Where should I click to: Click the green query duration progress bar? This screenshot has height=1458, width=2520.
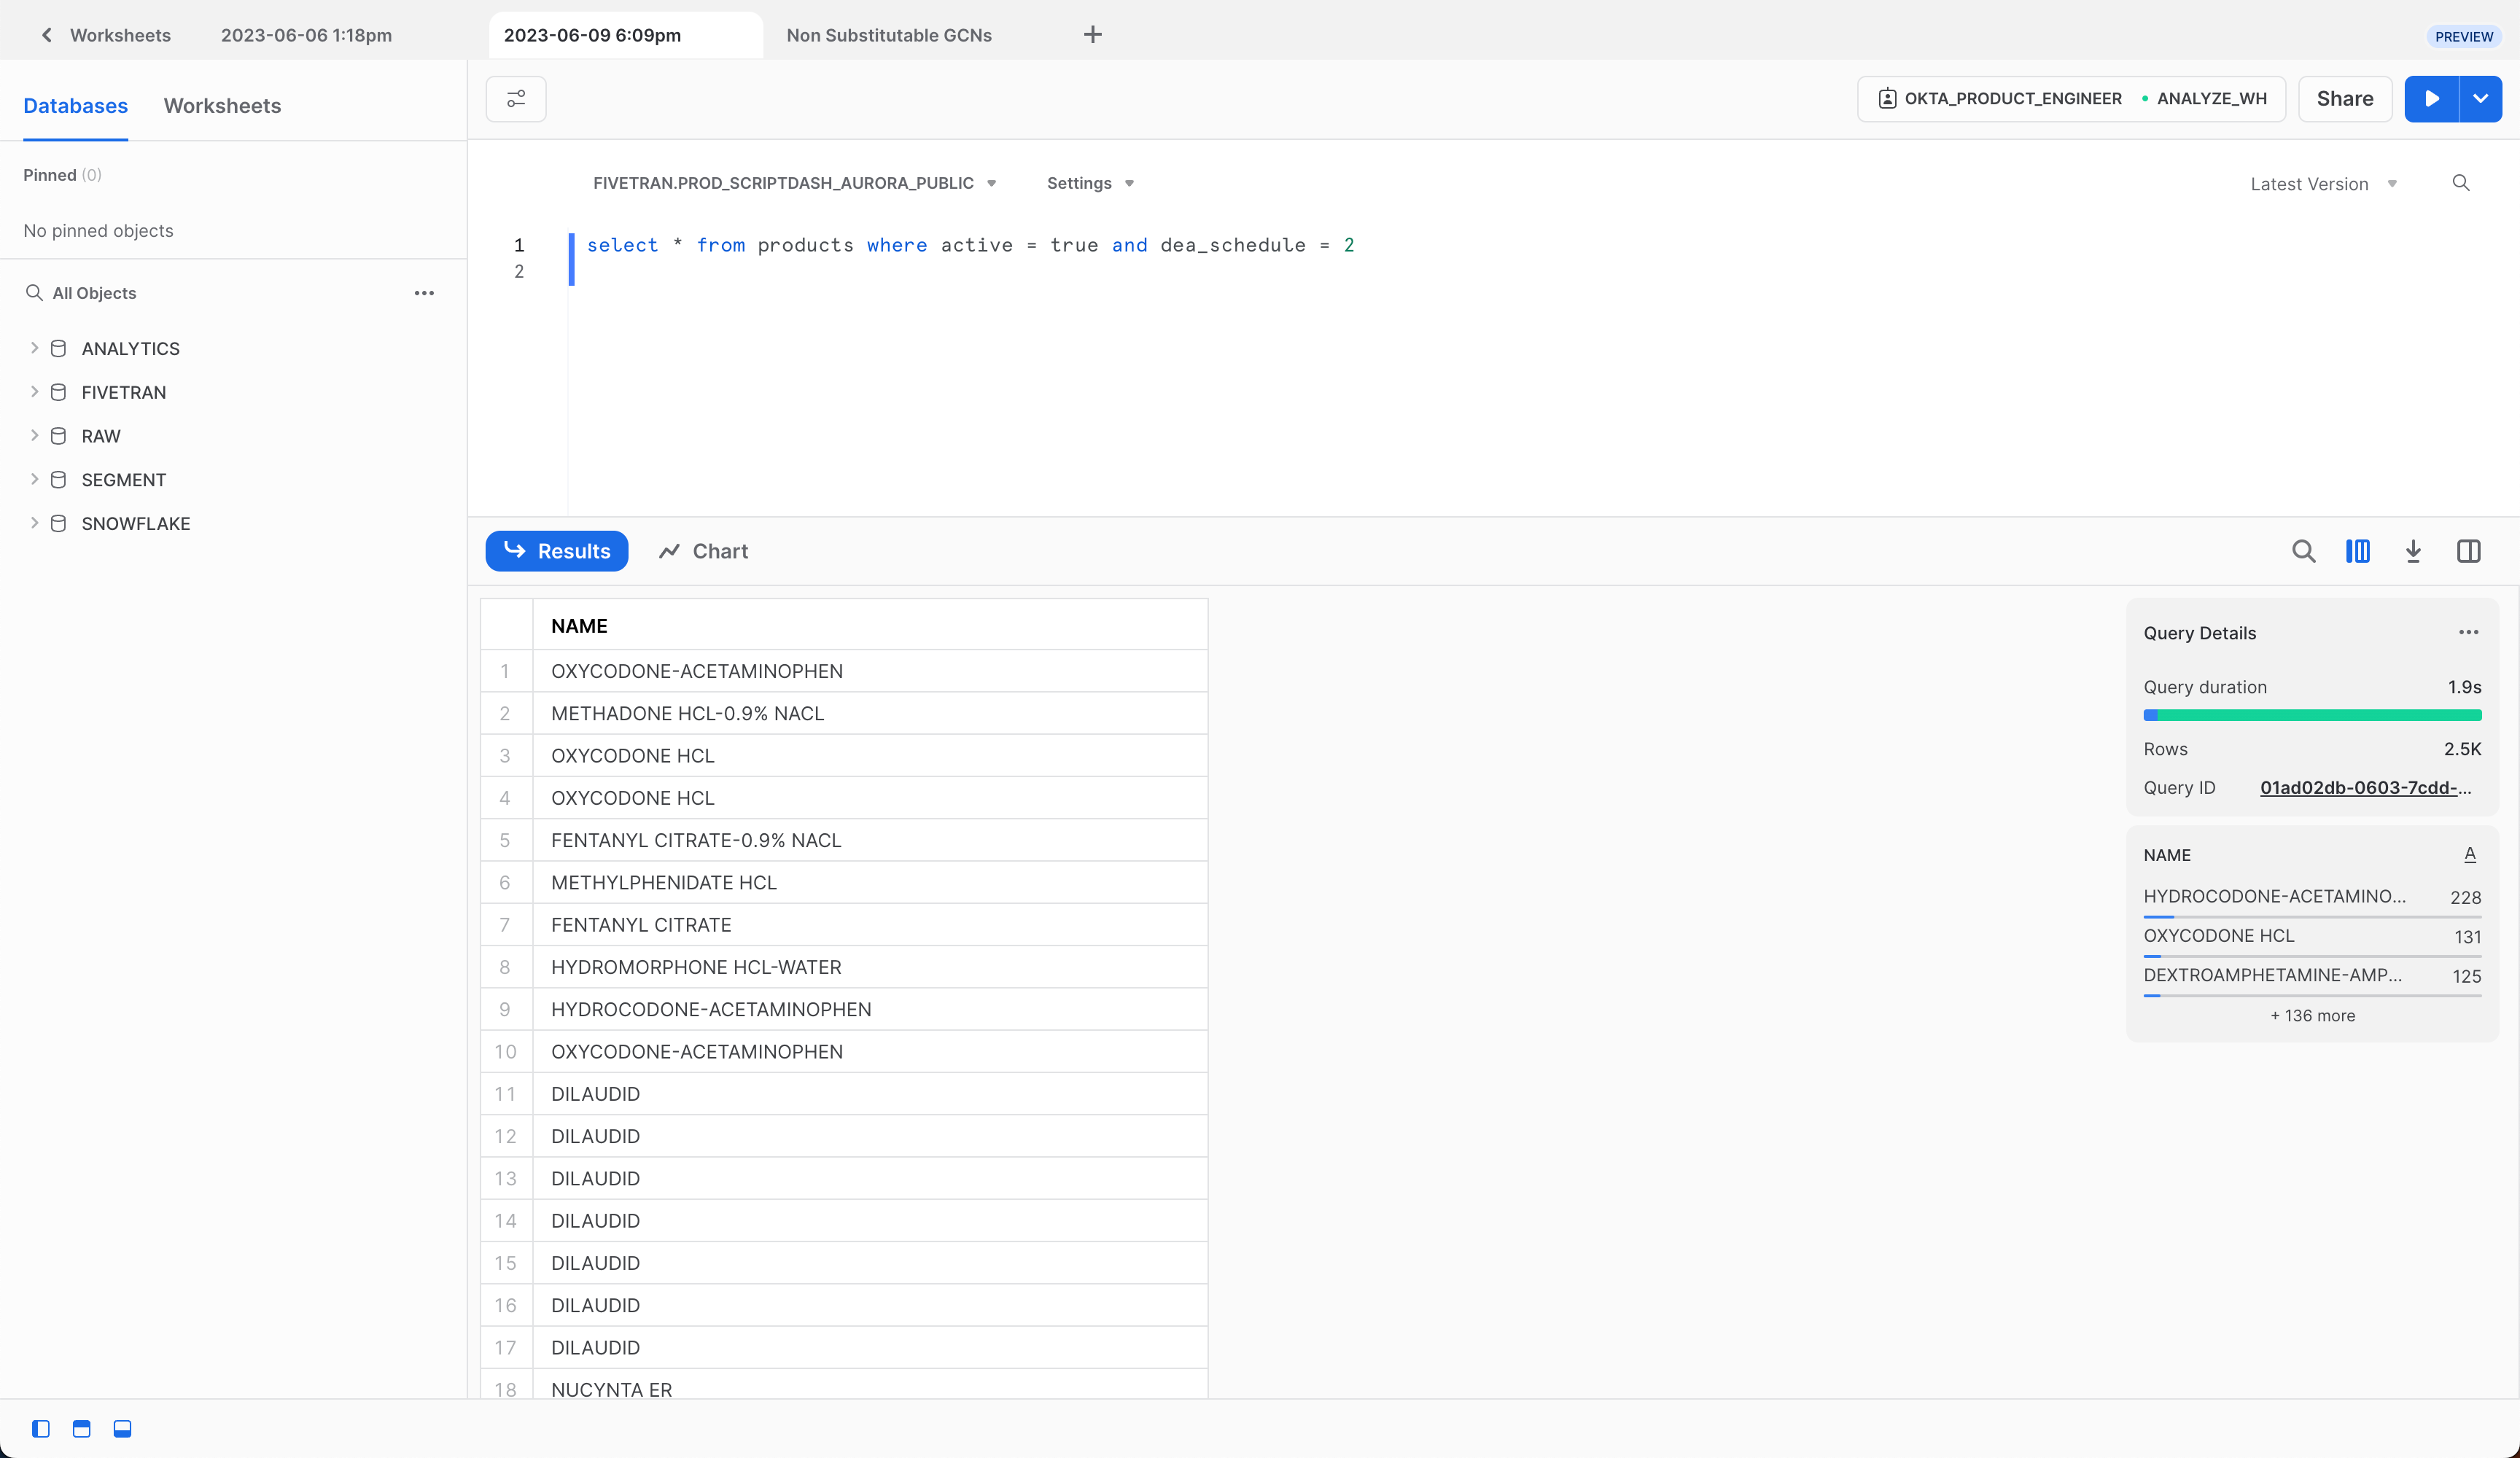pyautogui.click(x=2312, y=715)
